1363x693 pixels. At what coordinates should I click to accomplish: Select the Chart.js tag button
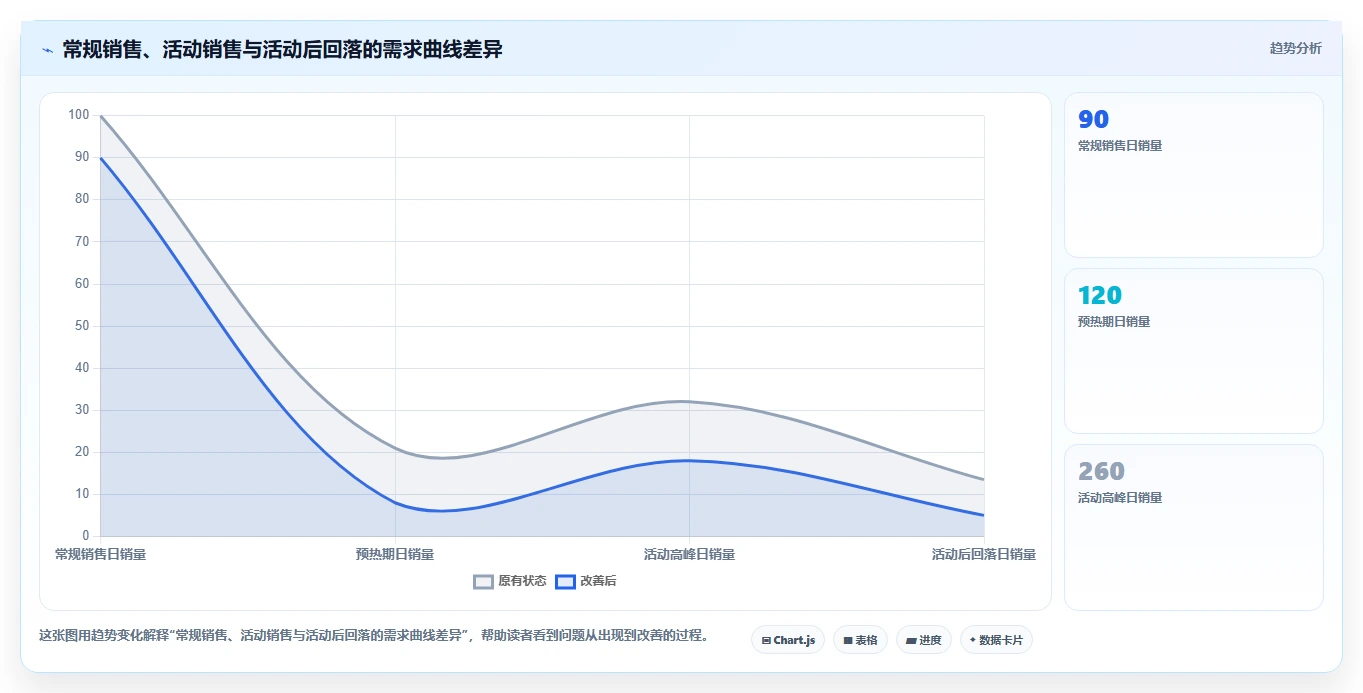click(x=788, y=640)
